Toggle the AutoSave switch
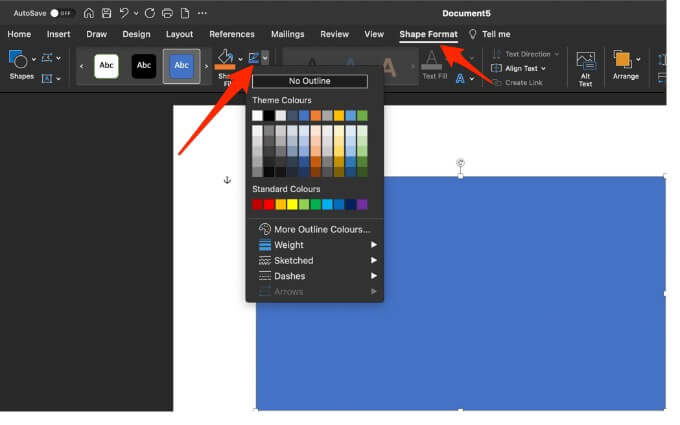The height and width of the screenshot is (425, 680). [62, 13]
